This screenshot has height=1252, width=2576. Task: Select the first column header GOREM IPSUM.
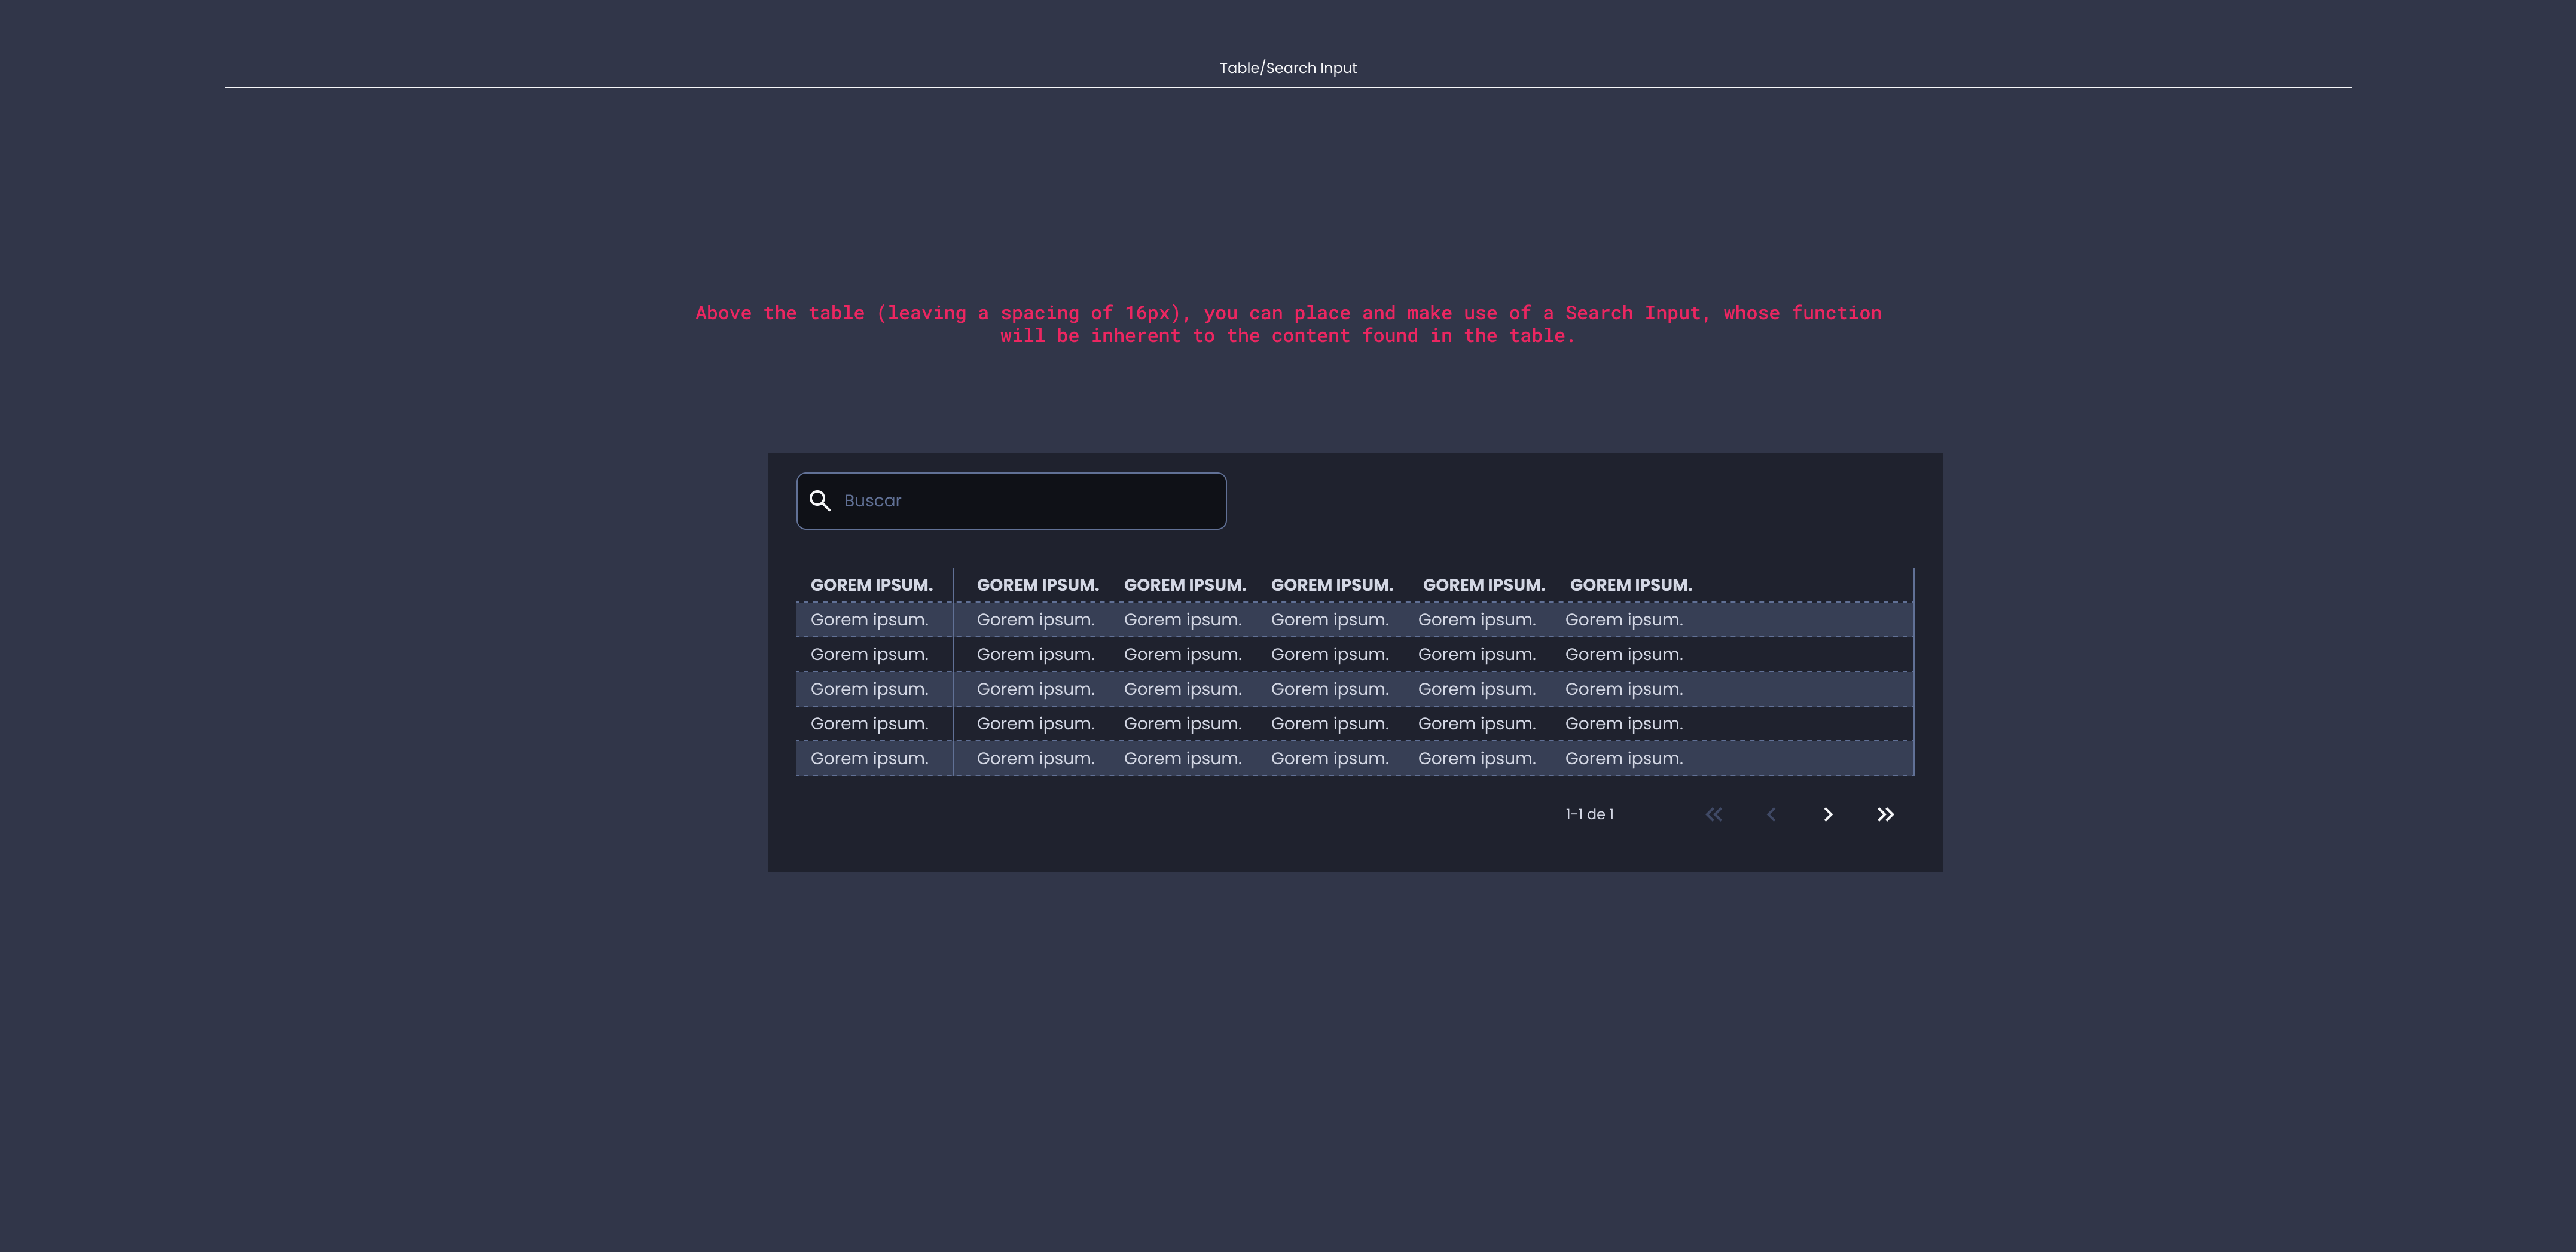click(871, 585)
